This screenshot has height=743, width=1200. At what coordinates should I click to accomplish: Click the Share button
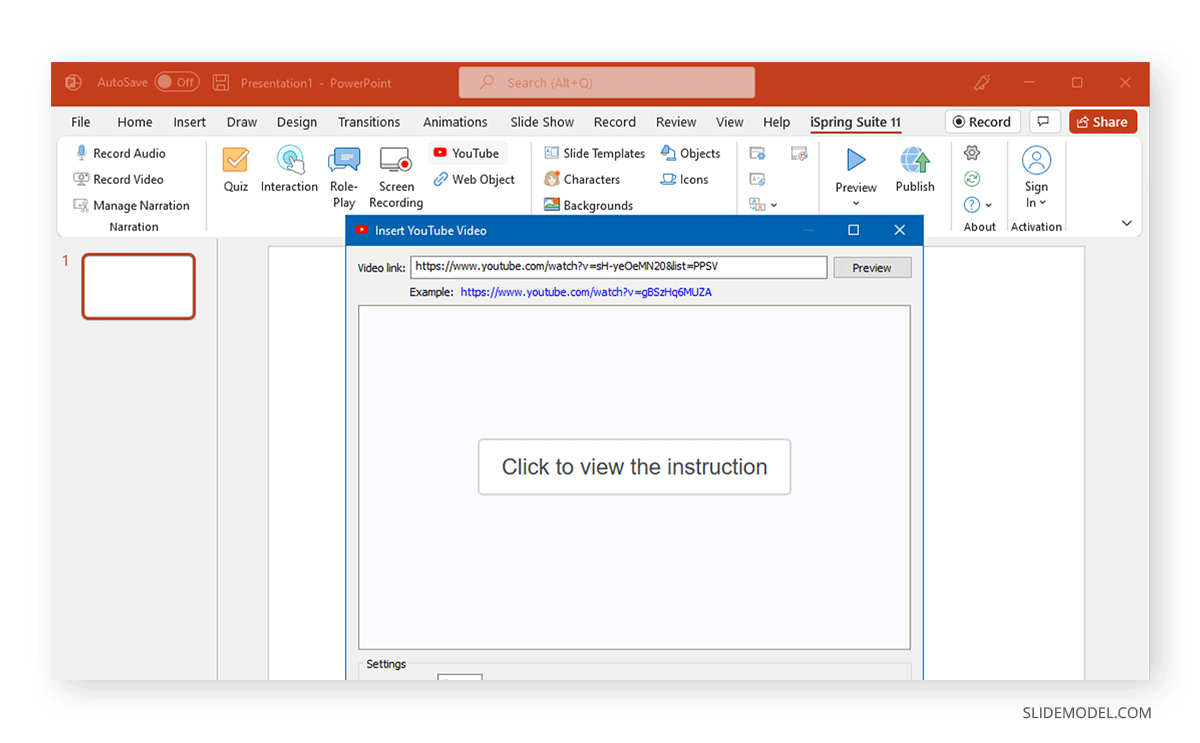click(1103, 122)
